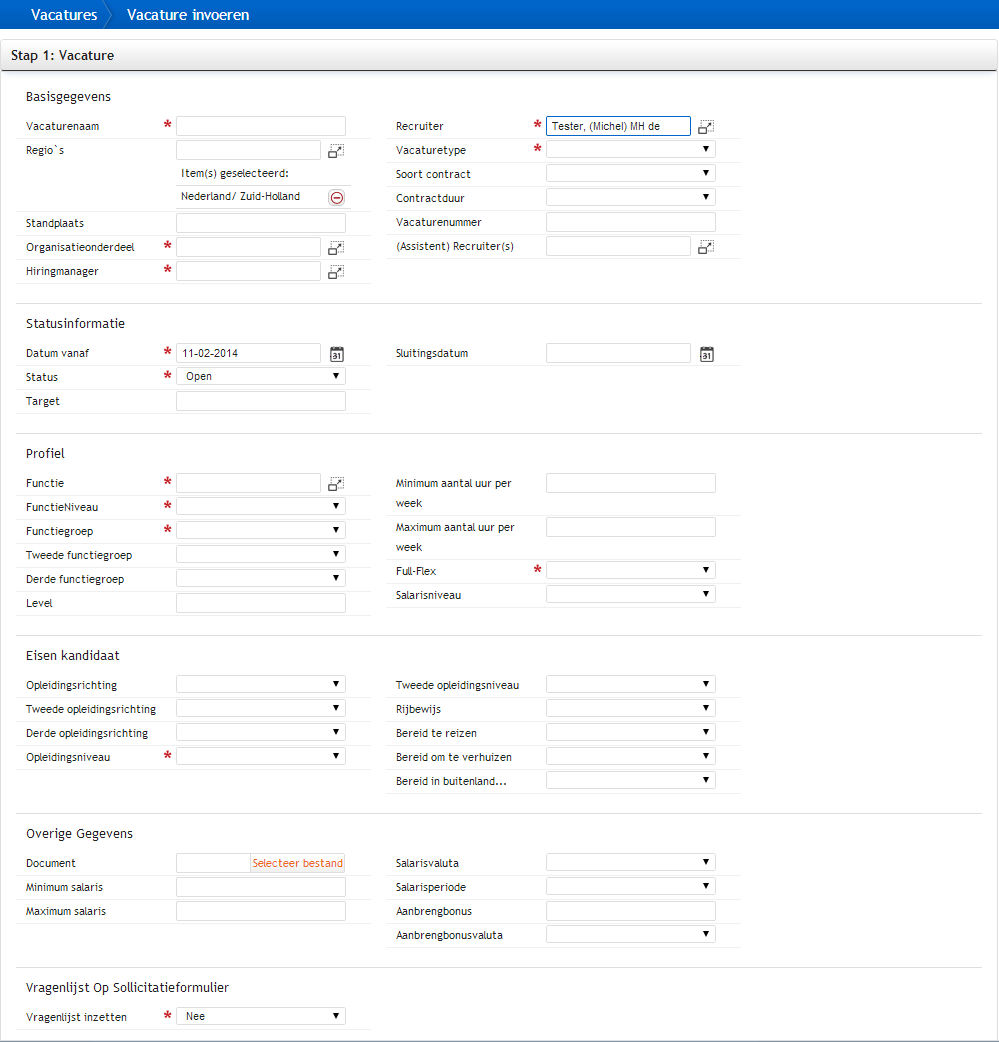The height and width of the screenshot is (1042, 999).
Task: Focus the Organisatieonderdeel input field
Action: (x=249, y=247)
